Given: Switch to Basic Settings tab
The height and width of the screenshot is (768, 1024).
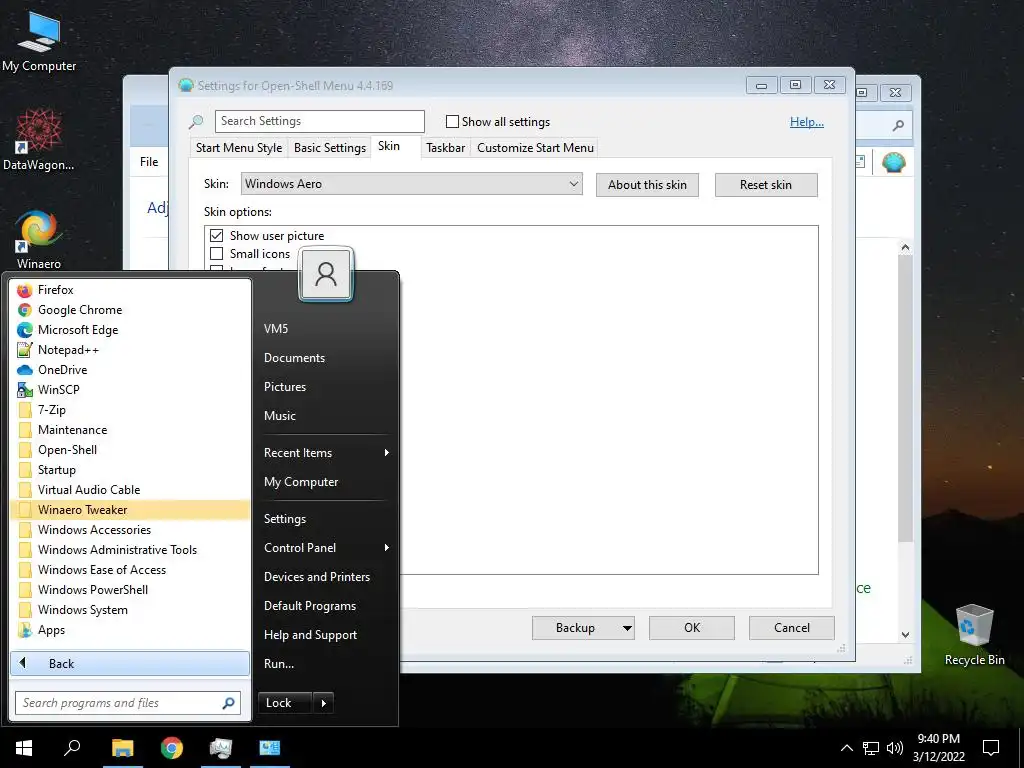Looking at the screenshot, I should click(x=330, y=148).
